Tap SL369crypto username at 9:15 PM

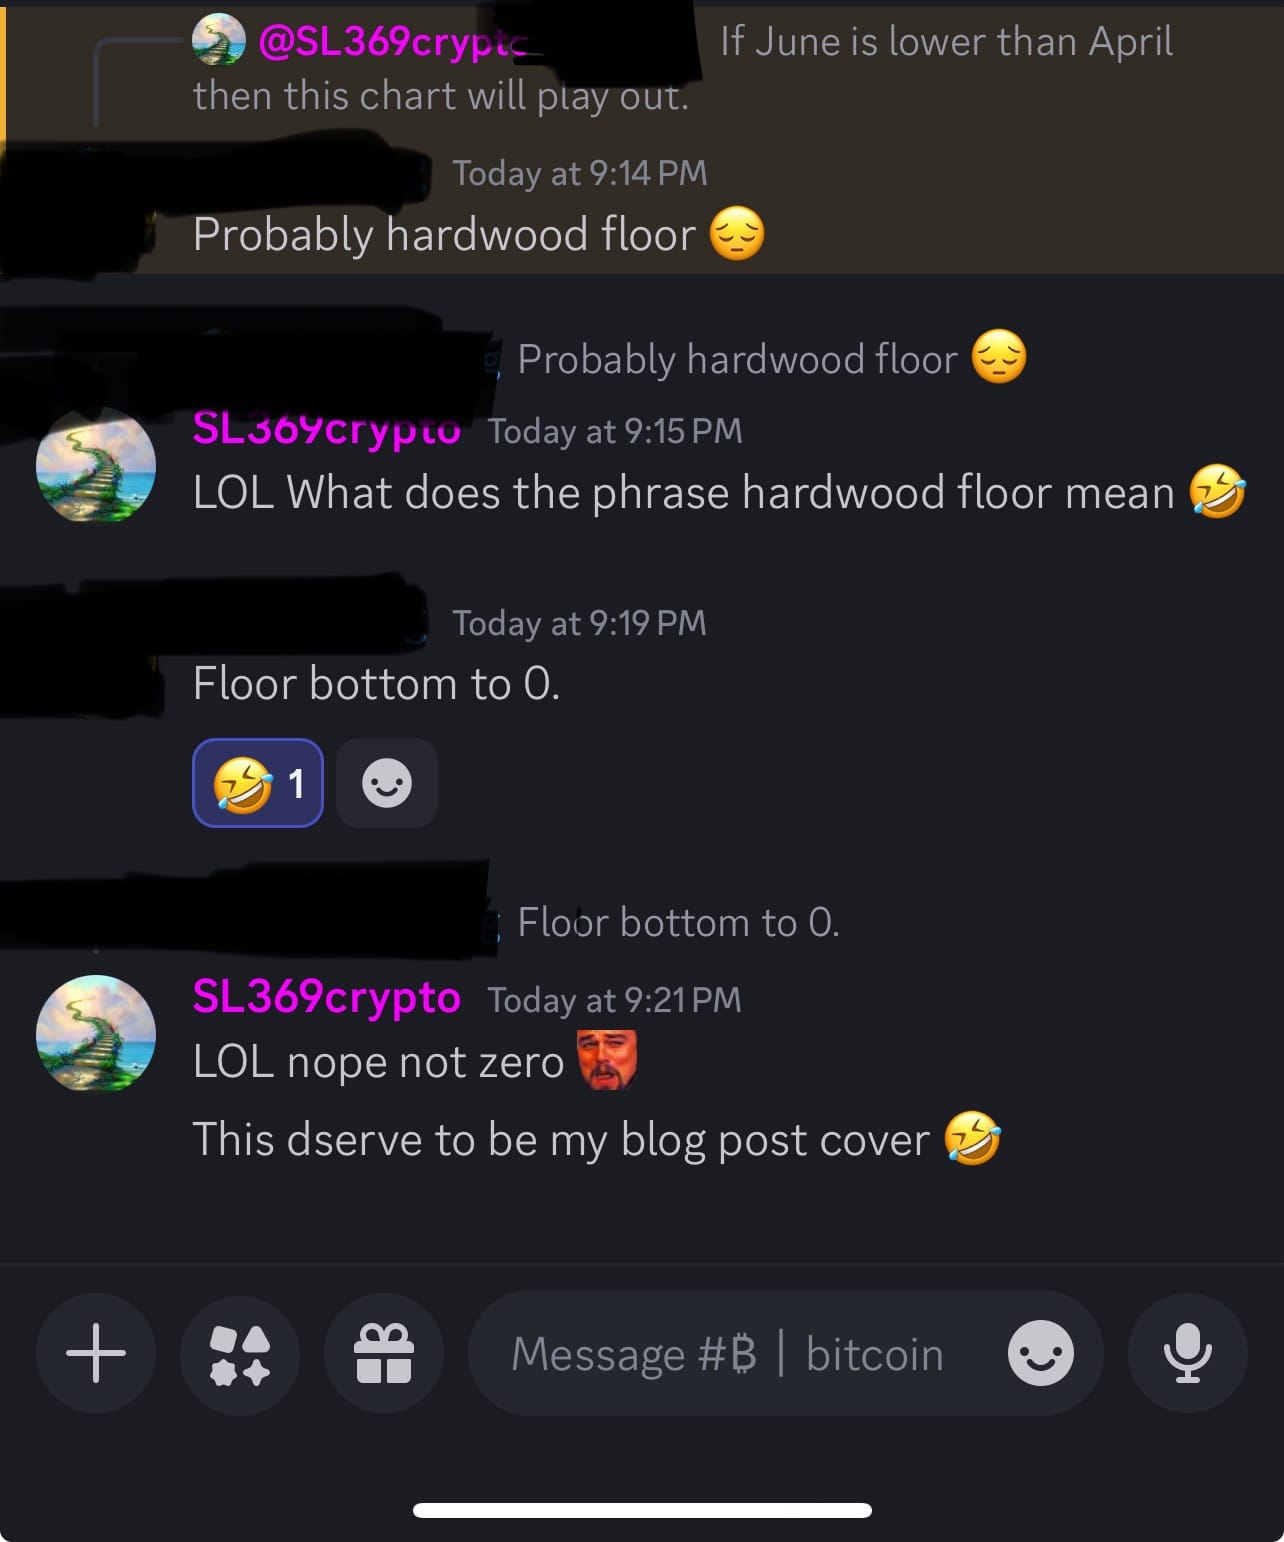[x=326, y=429]
